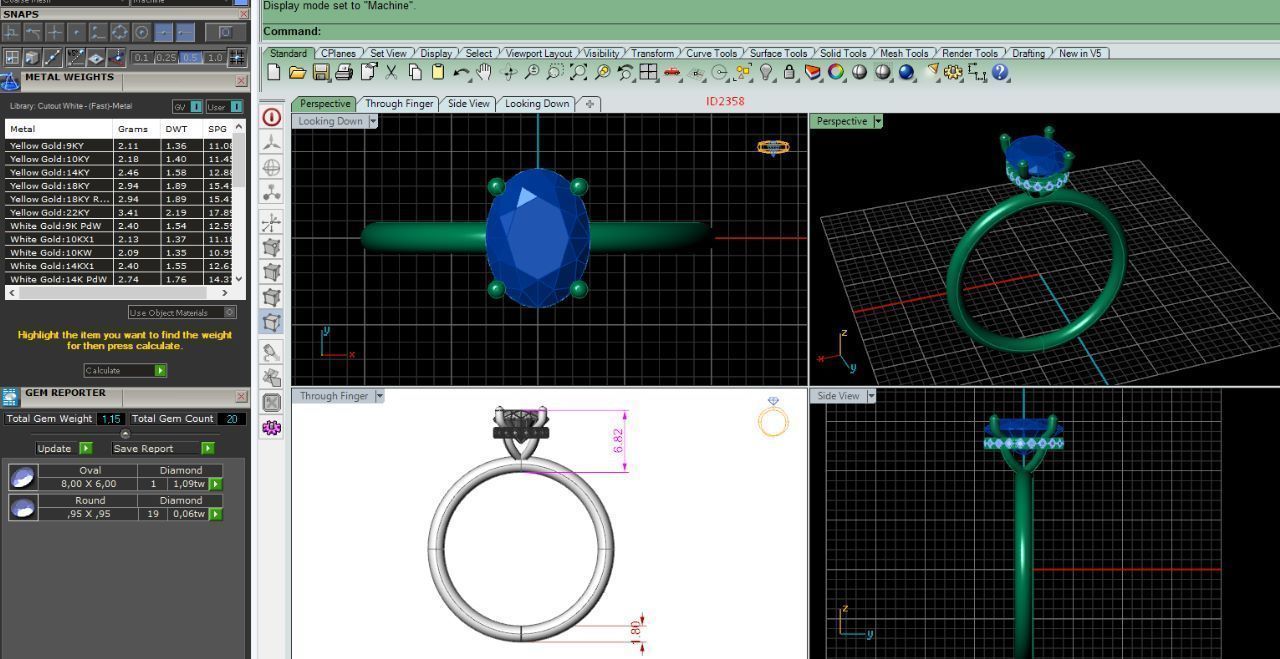Open the CPlanes toolbar tab

pos(338,53)
